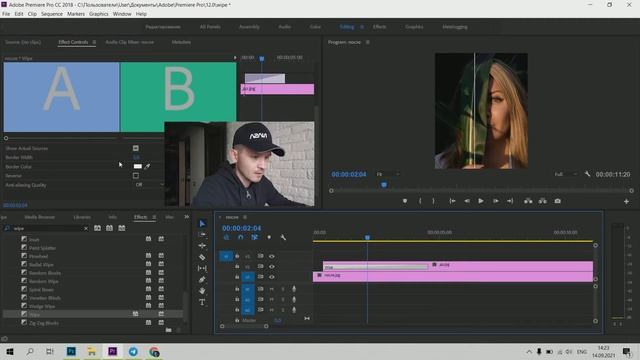Toggle lock on top video track

pyautogui.click(x=237, y=256)
